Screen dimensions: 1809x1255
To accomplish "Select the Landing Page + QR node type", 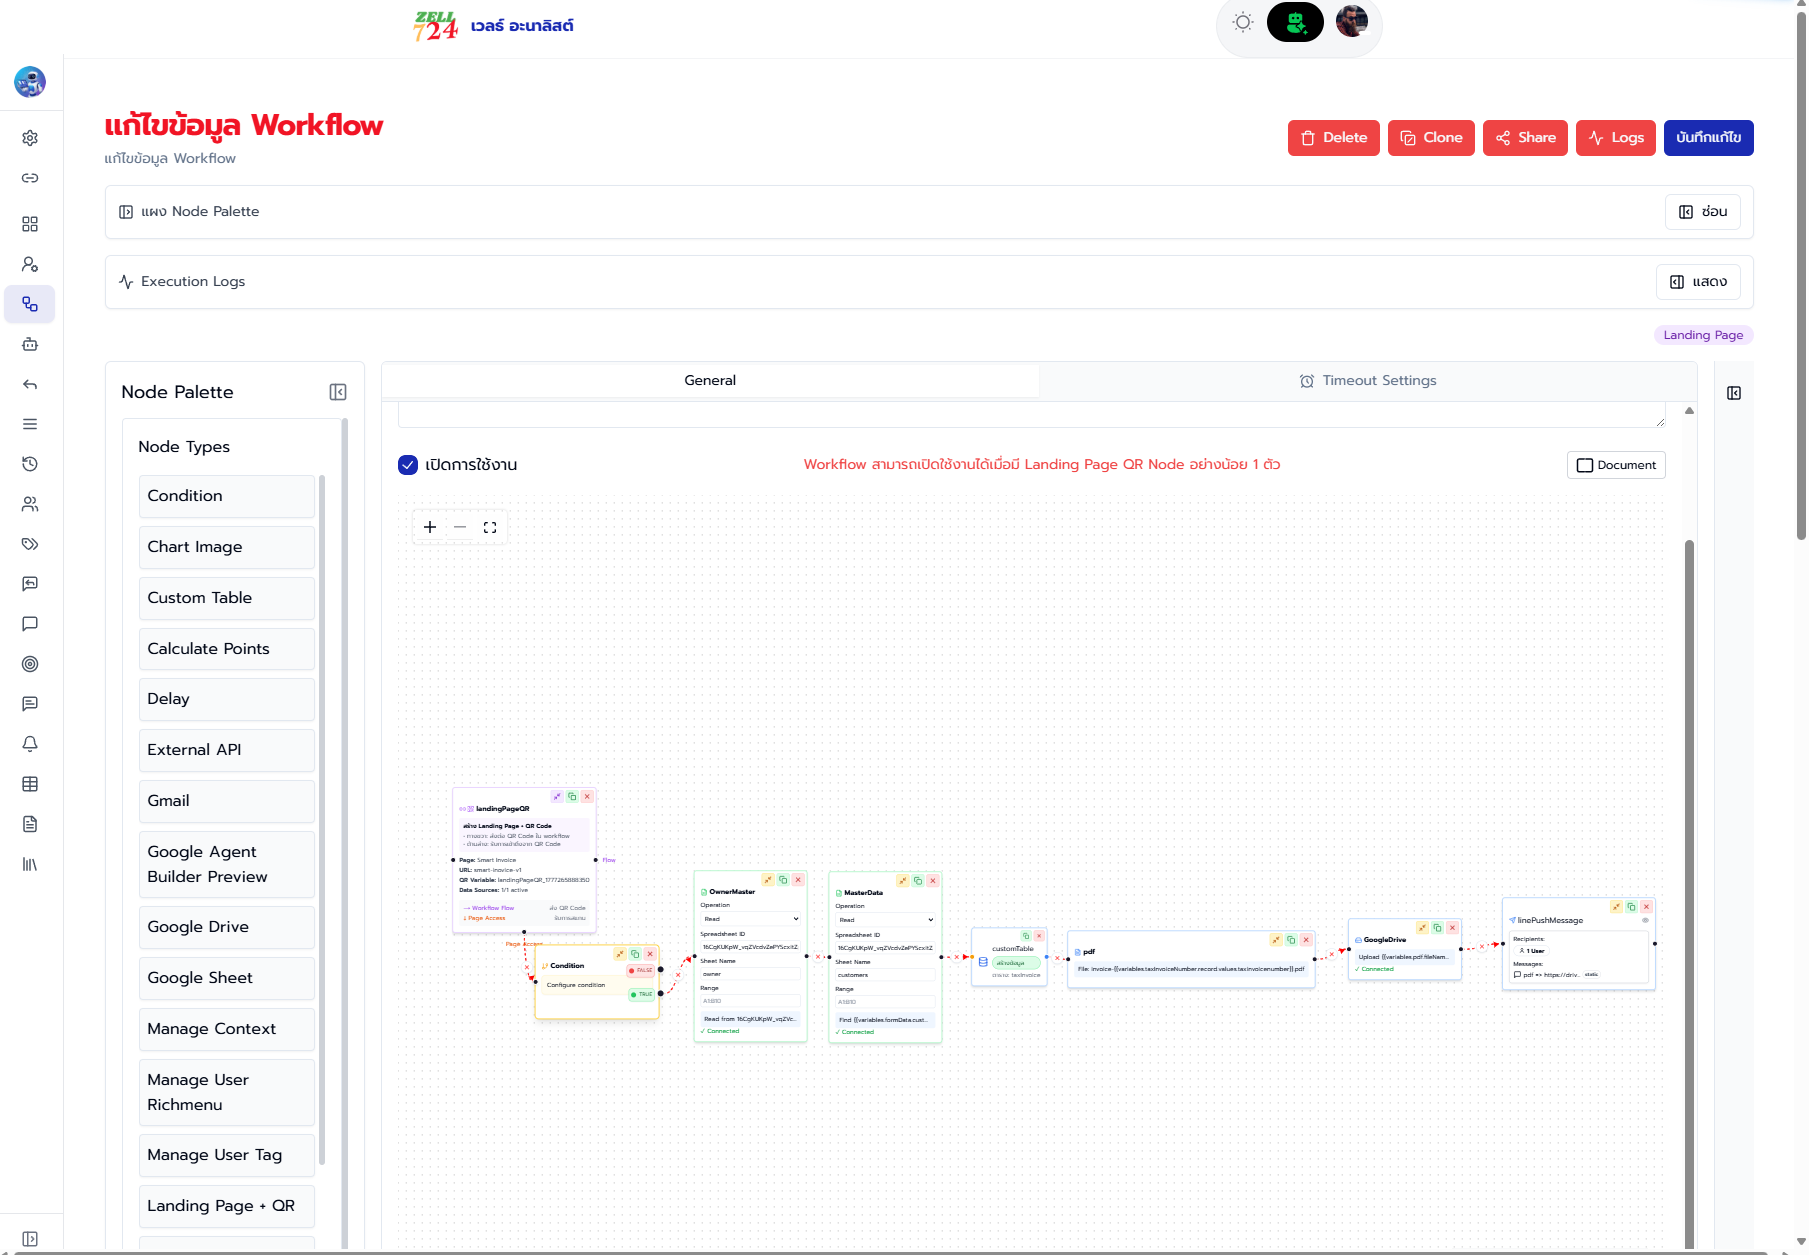I will 227,1206.
